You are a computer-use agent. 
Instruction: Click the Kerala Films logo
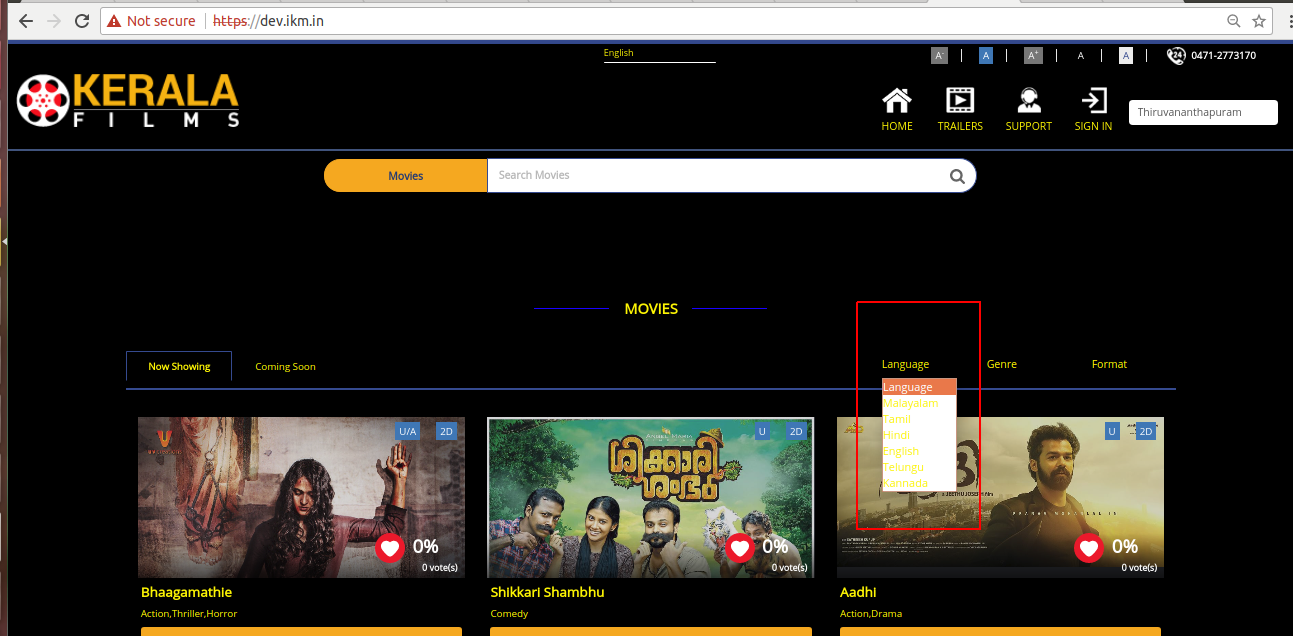click(128, 100)
